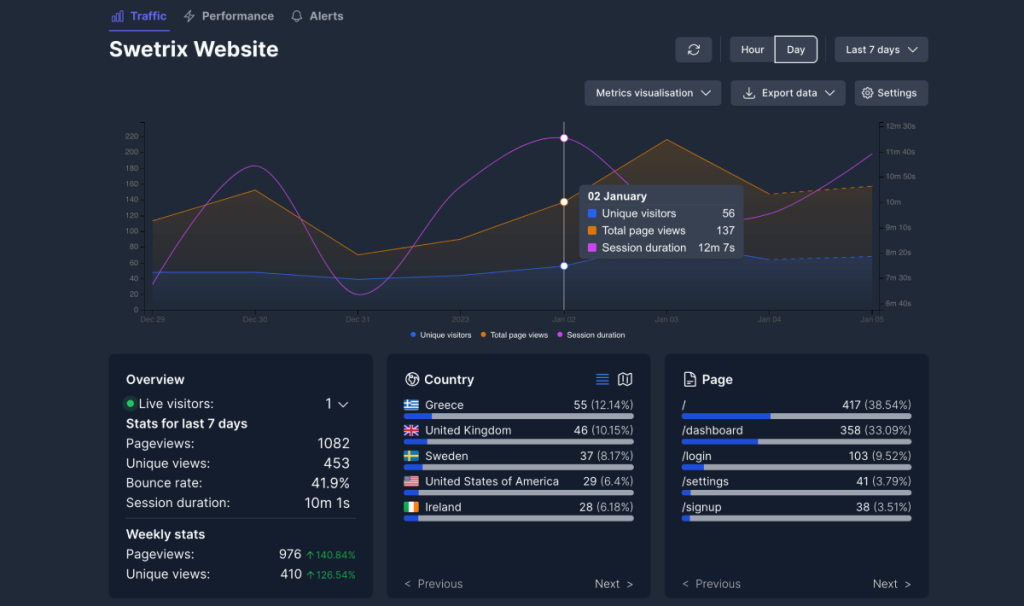The height and width of the screenshot is (606, 1024).
Task: Click the Greece percentage bar
Action: pos(519,416)
